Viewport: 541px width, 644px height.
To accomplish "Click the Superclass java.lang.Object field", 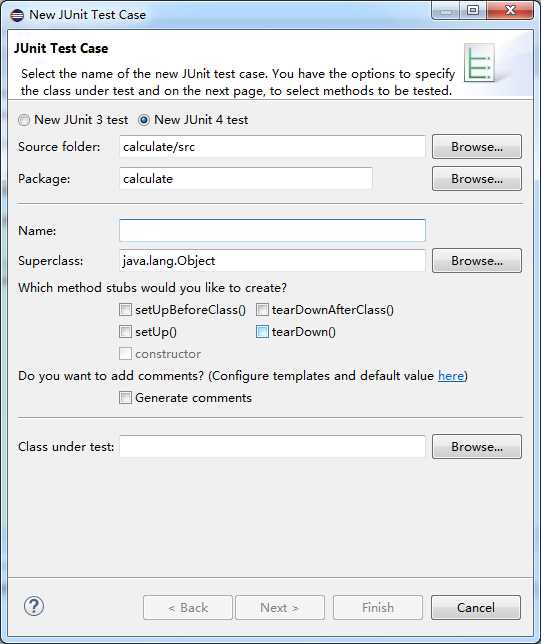I will point(272,260).
